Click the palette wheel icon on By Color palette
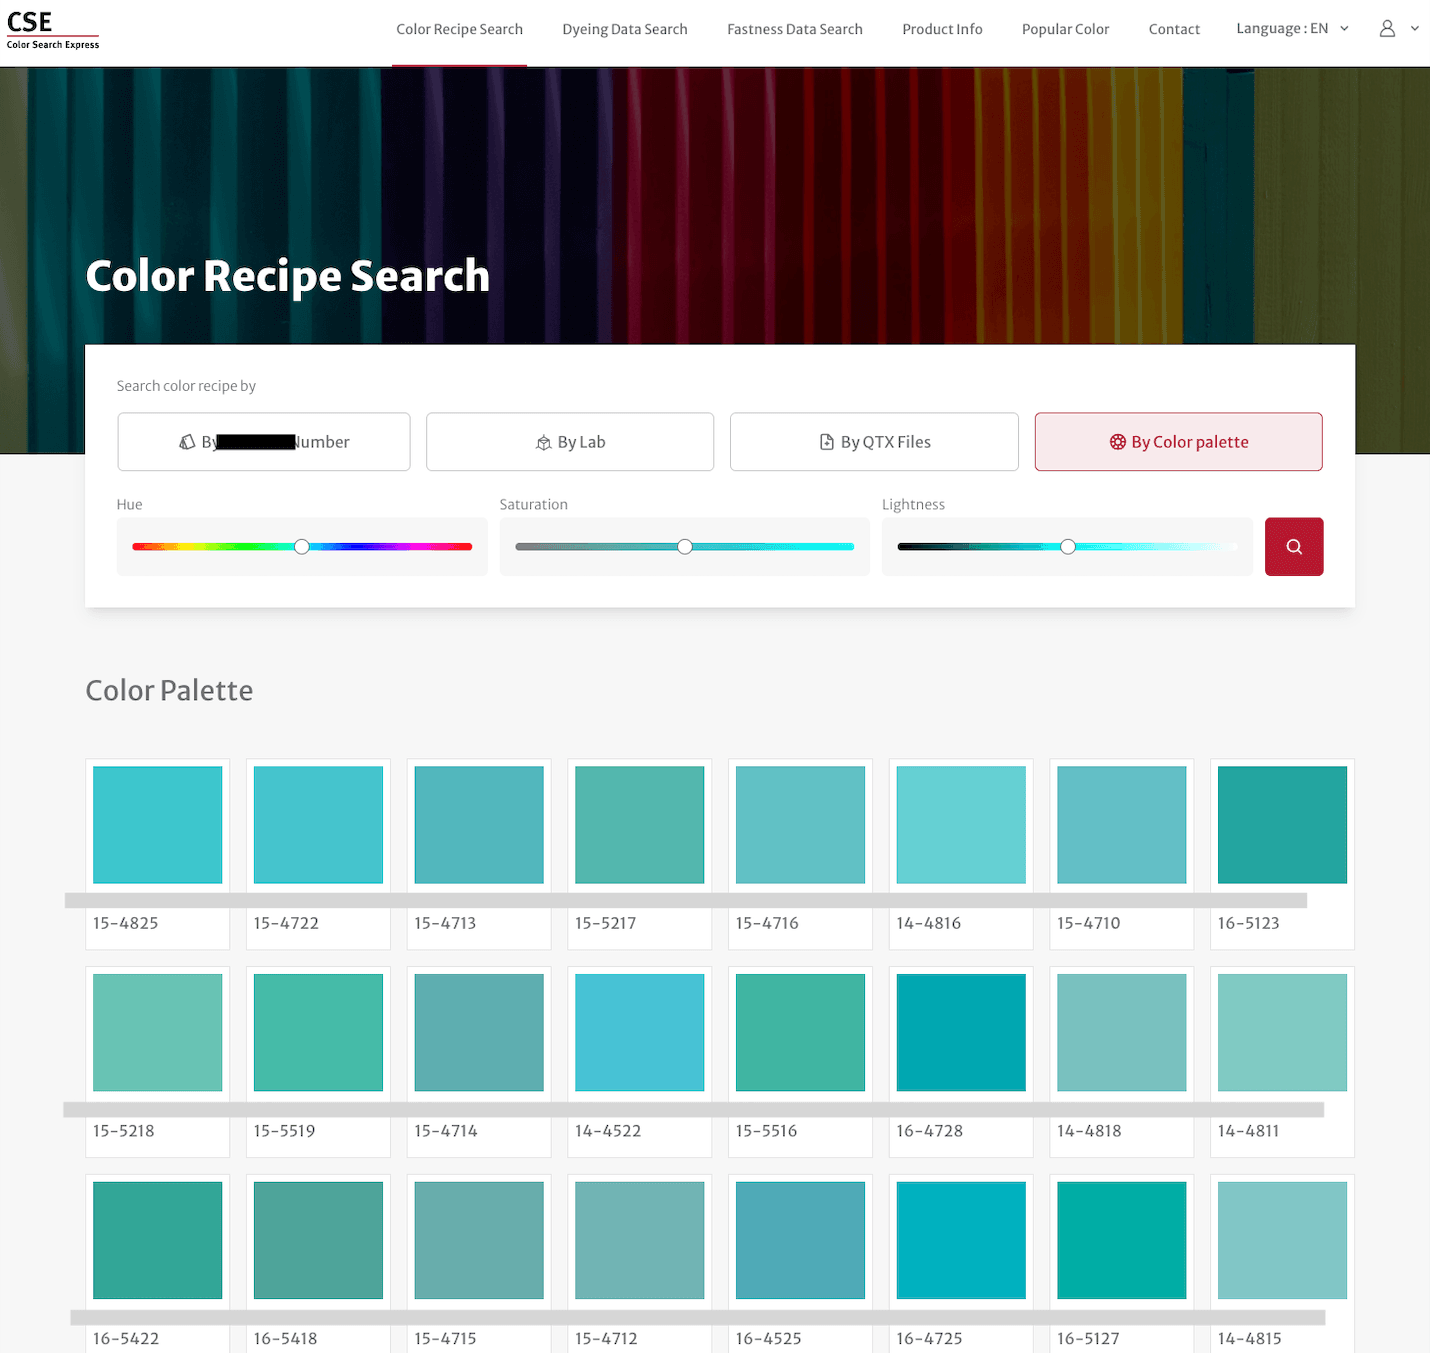The width and height of the screenshot is (1430, 1353). point(1117,441)
